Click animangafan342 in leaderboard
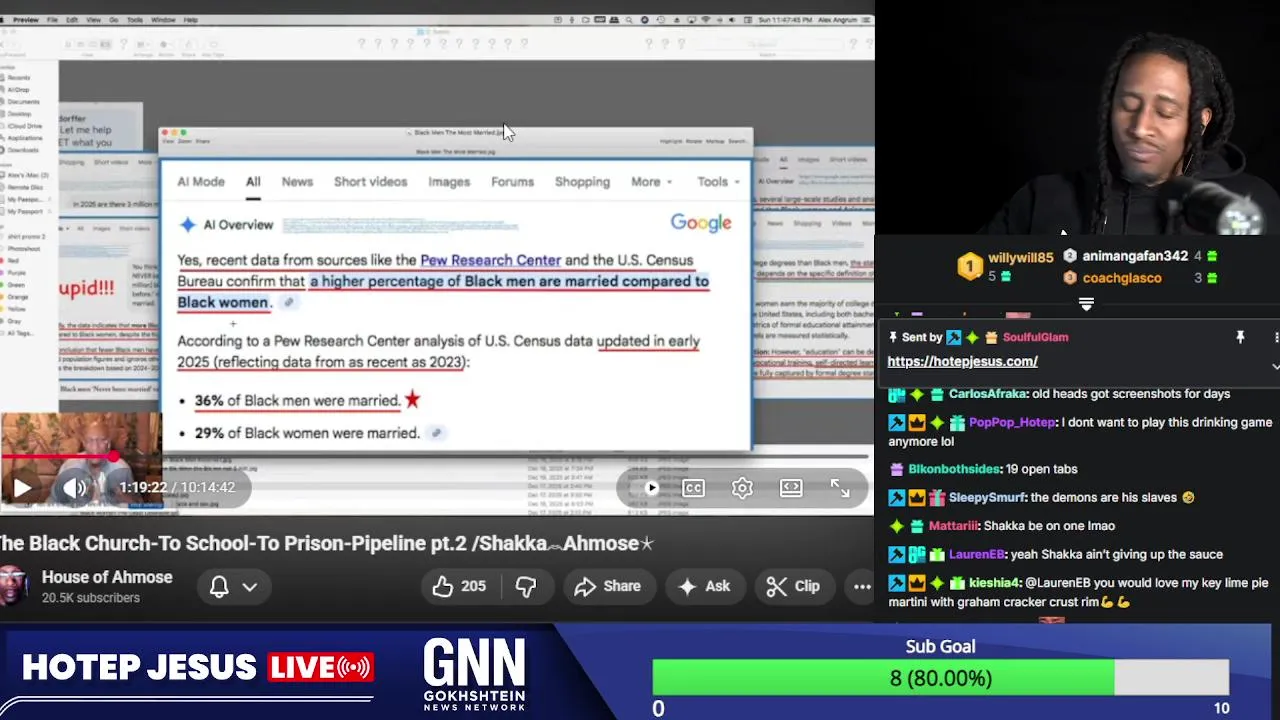1280x720 pixels. pos(1135,256)
